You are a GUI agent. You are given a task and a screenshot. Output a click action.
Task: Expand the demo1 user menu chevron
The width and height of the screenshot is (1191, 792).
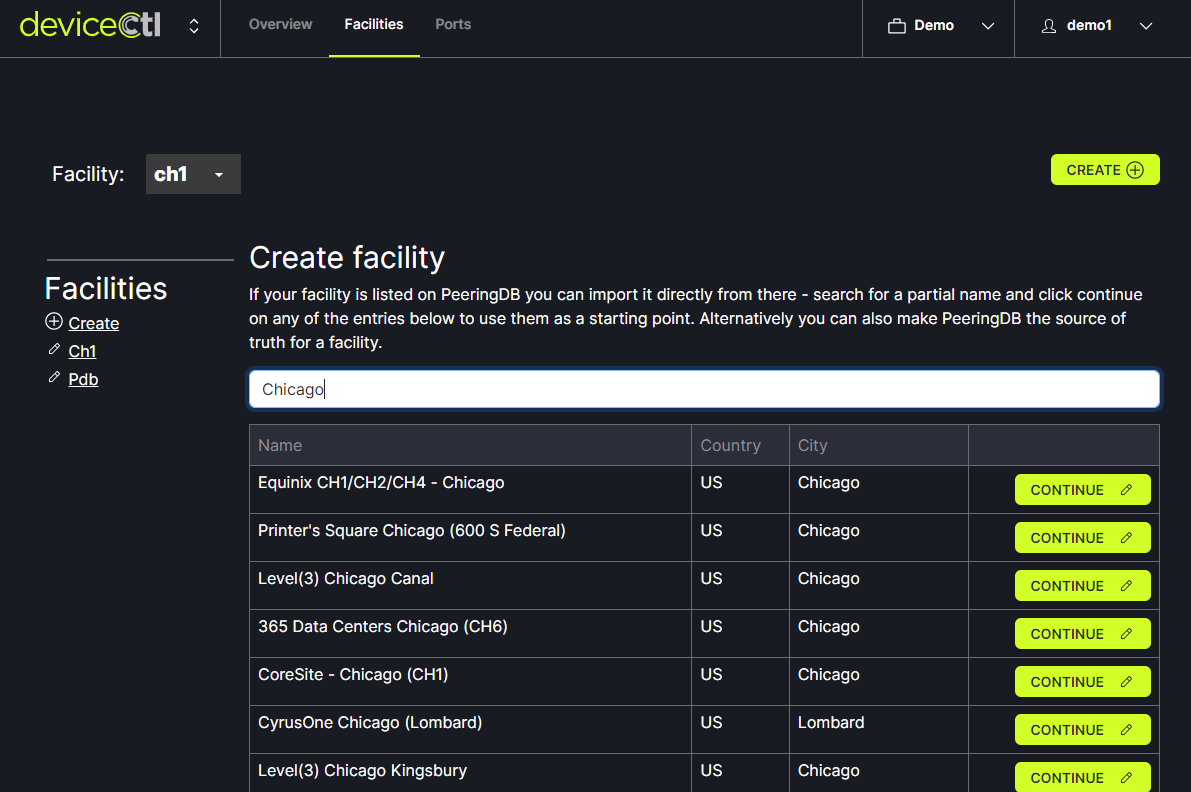pos(1146,26)
